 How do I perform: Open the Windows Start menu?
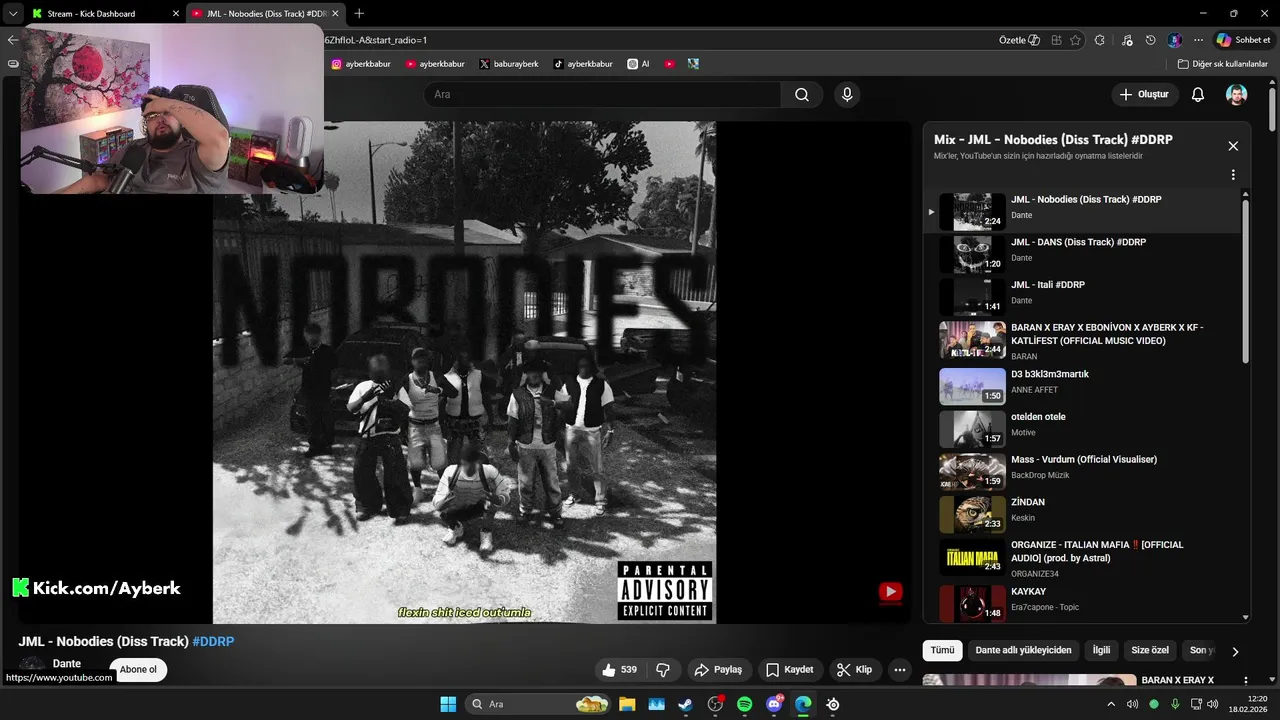click(448, 704)
